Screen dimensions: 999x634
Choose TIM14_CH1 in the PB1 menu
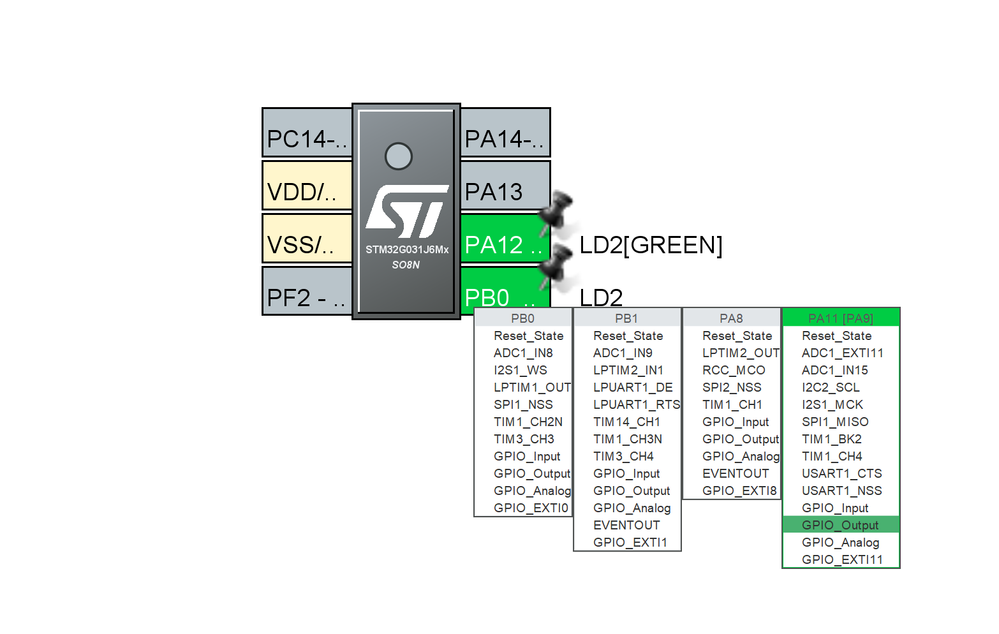click(x=628, y=422)
